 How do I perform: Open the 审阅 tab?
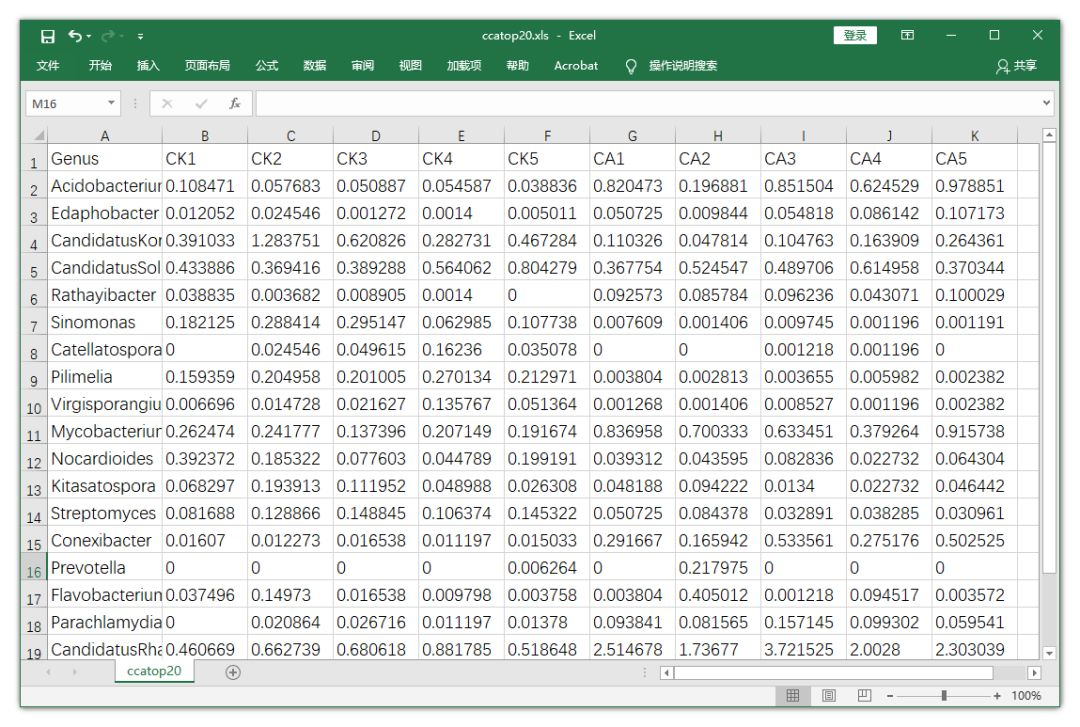coord(363,65)
